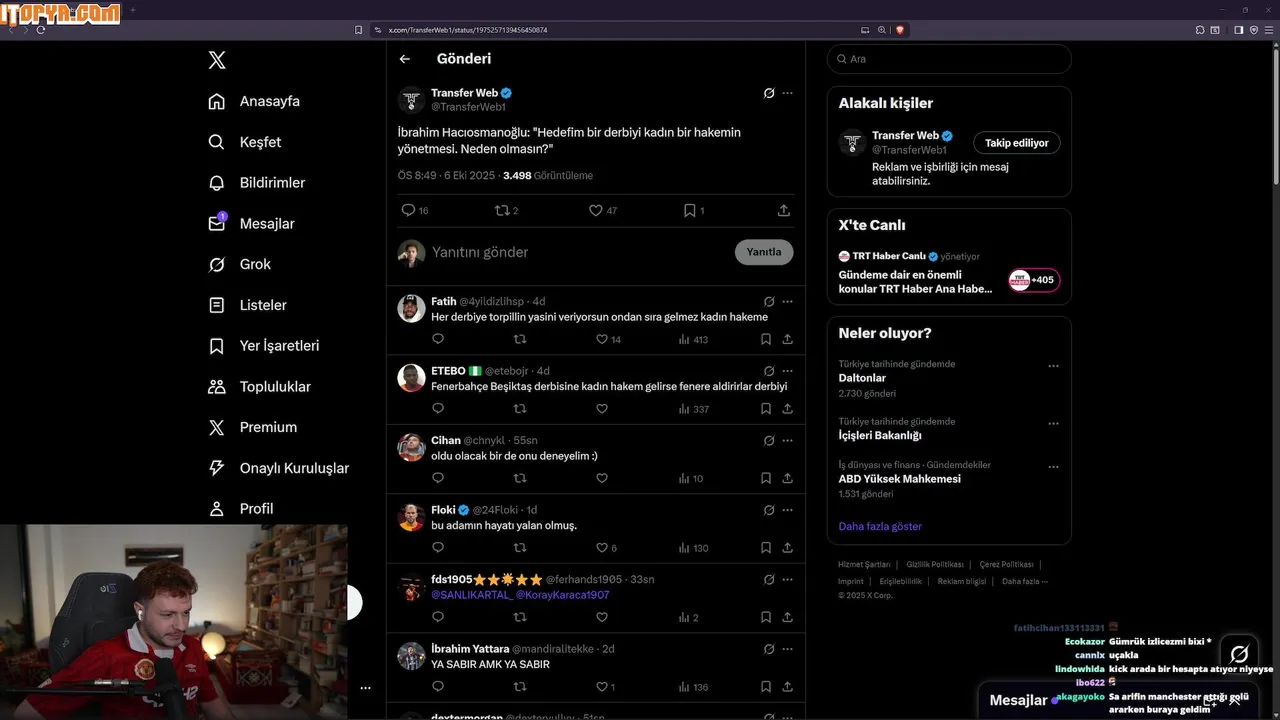Open Listeler page
Image resolution: width=1280 pixels, height=720 pixels.
pyautogui.click(x=247, y=305)
